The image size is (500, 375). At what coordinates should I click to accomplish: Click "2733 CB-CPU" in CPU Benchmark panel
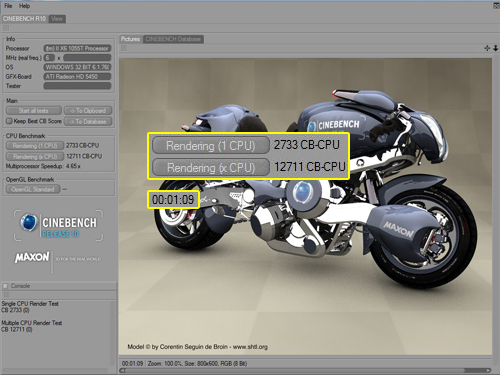point(82,146)
